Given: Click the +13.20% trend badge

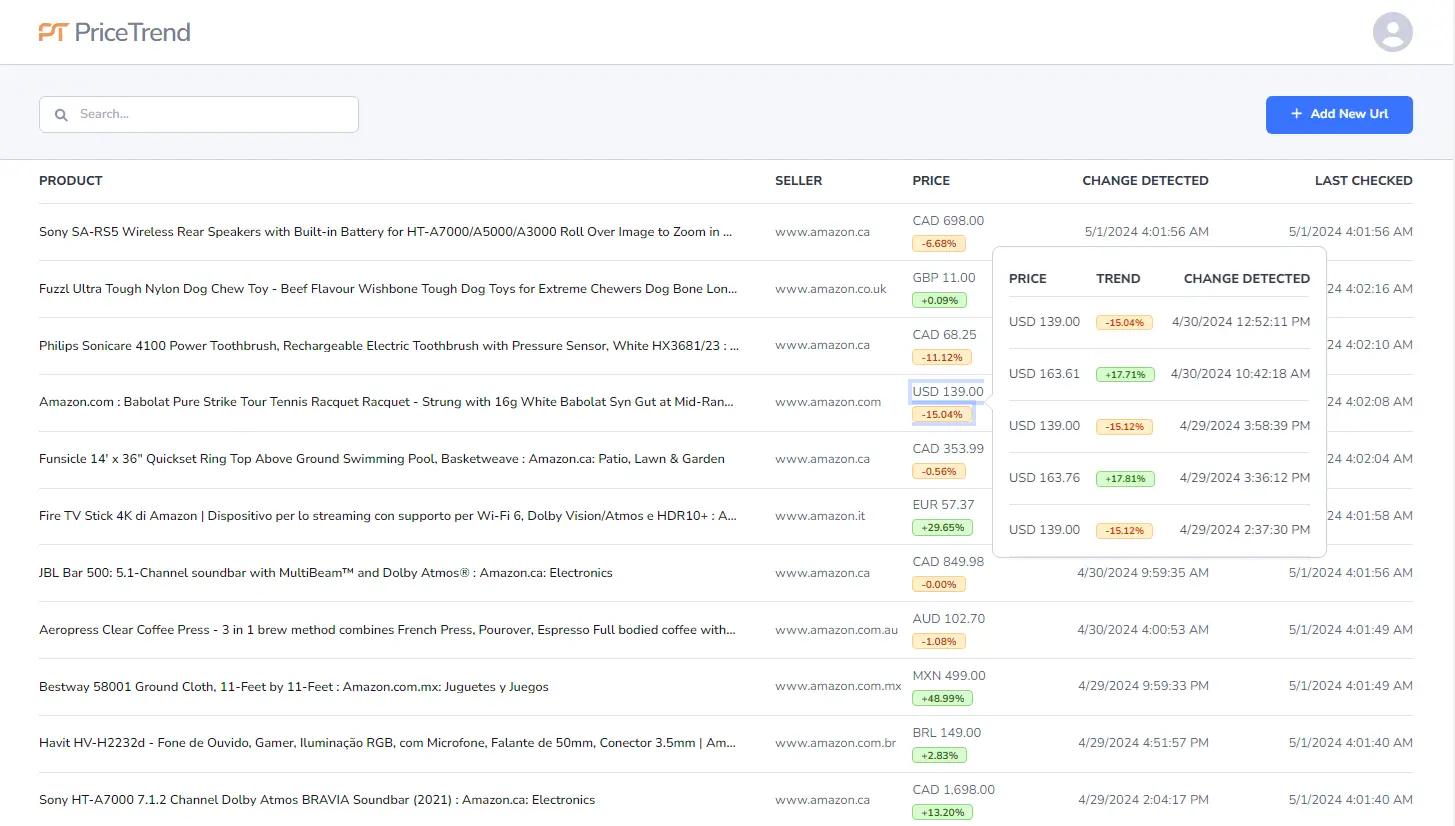Looking at the screenshot, I should pyautogui.click(x=942, y=812).
